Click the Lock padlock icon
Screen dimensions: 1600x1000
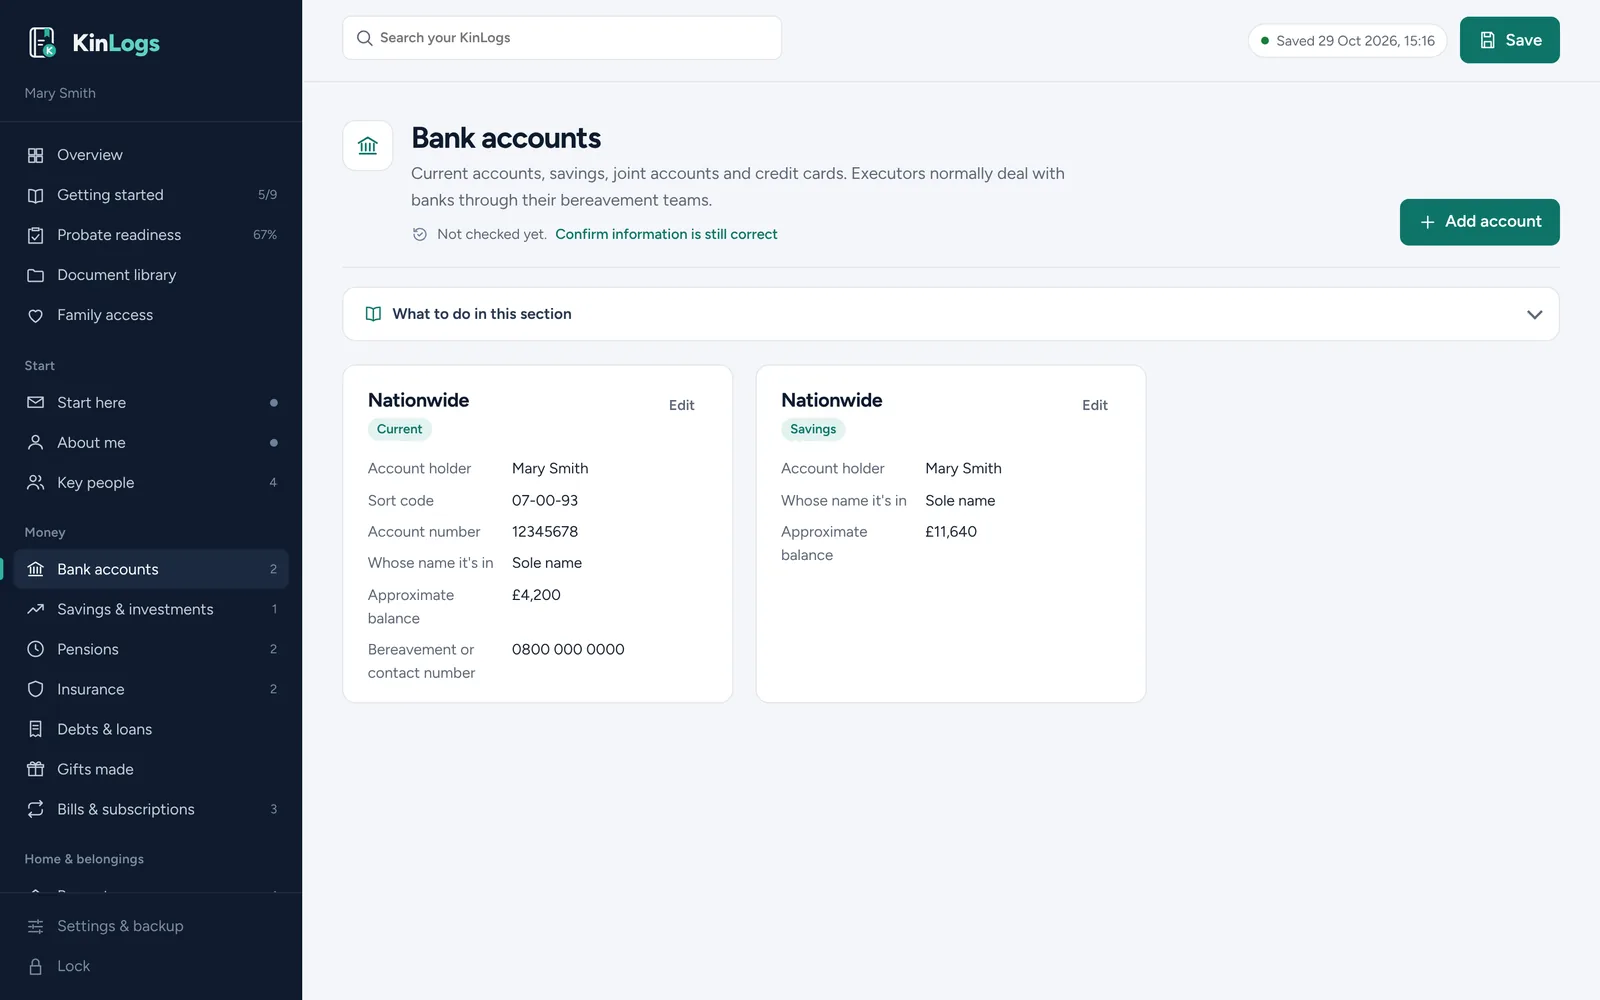36,966
